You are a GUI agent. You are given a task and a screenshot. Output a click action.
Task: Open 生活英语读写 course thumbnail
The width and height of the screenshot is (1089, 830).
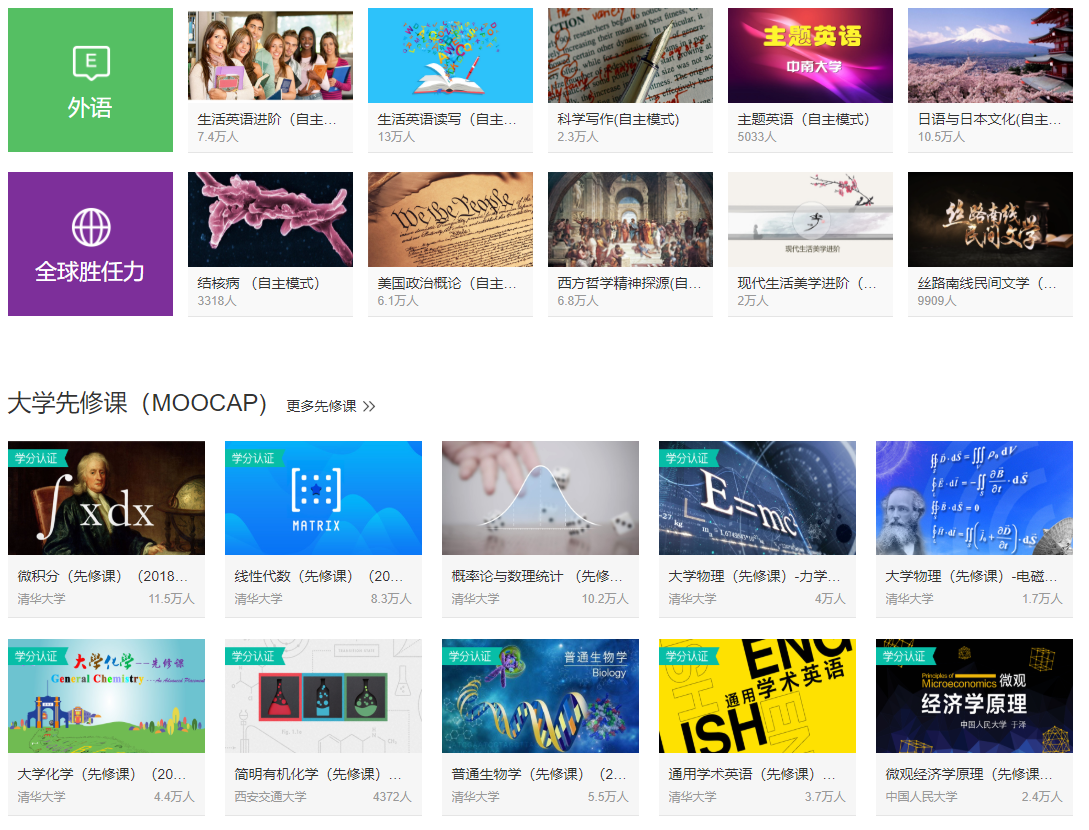click(450, 56)
